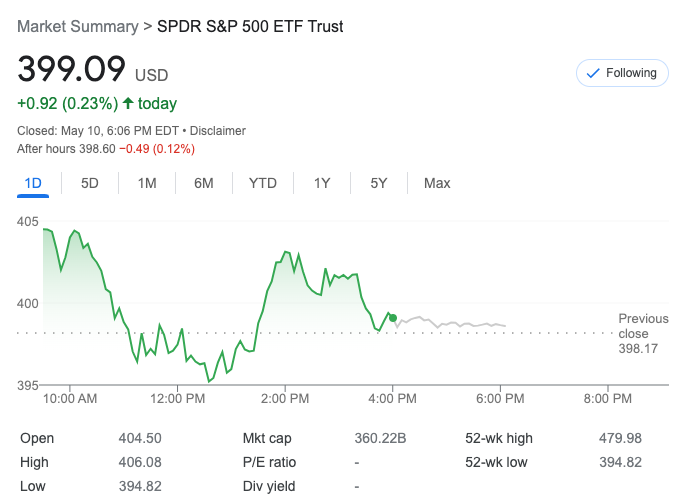Switch to the 5D tab
The width and height of the screenshot is (691, 504).
click(90, 183)
